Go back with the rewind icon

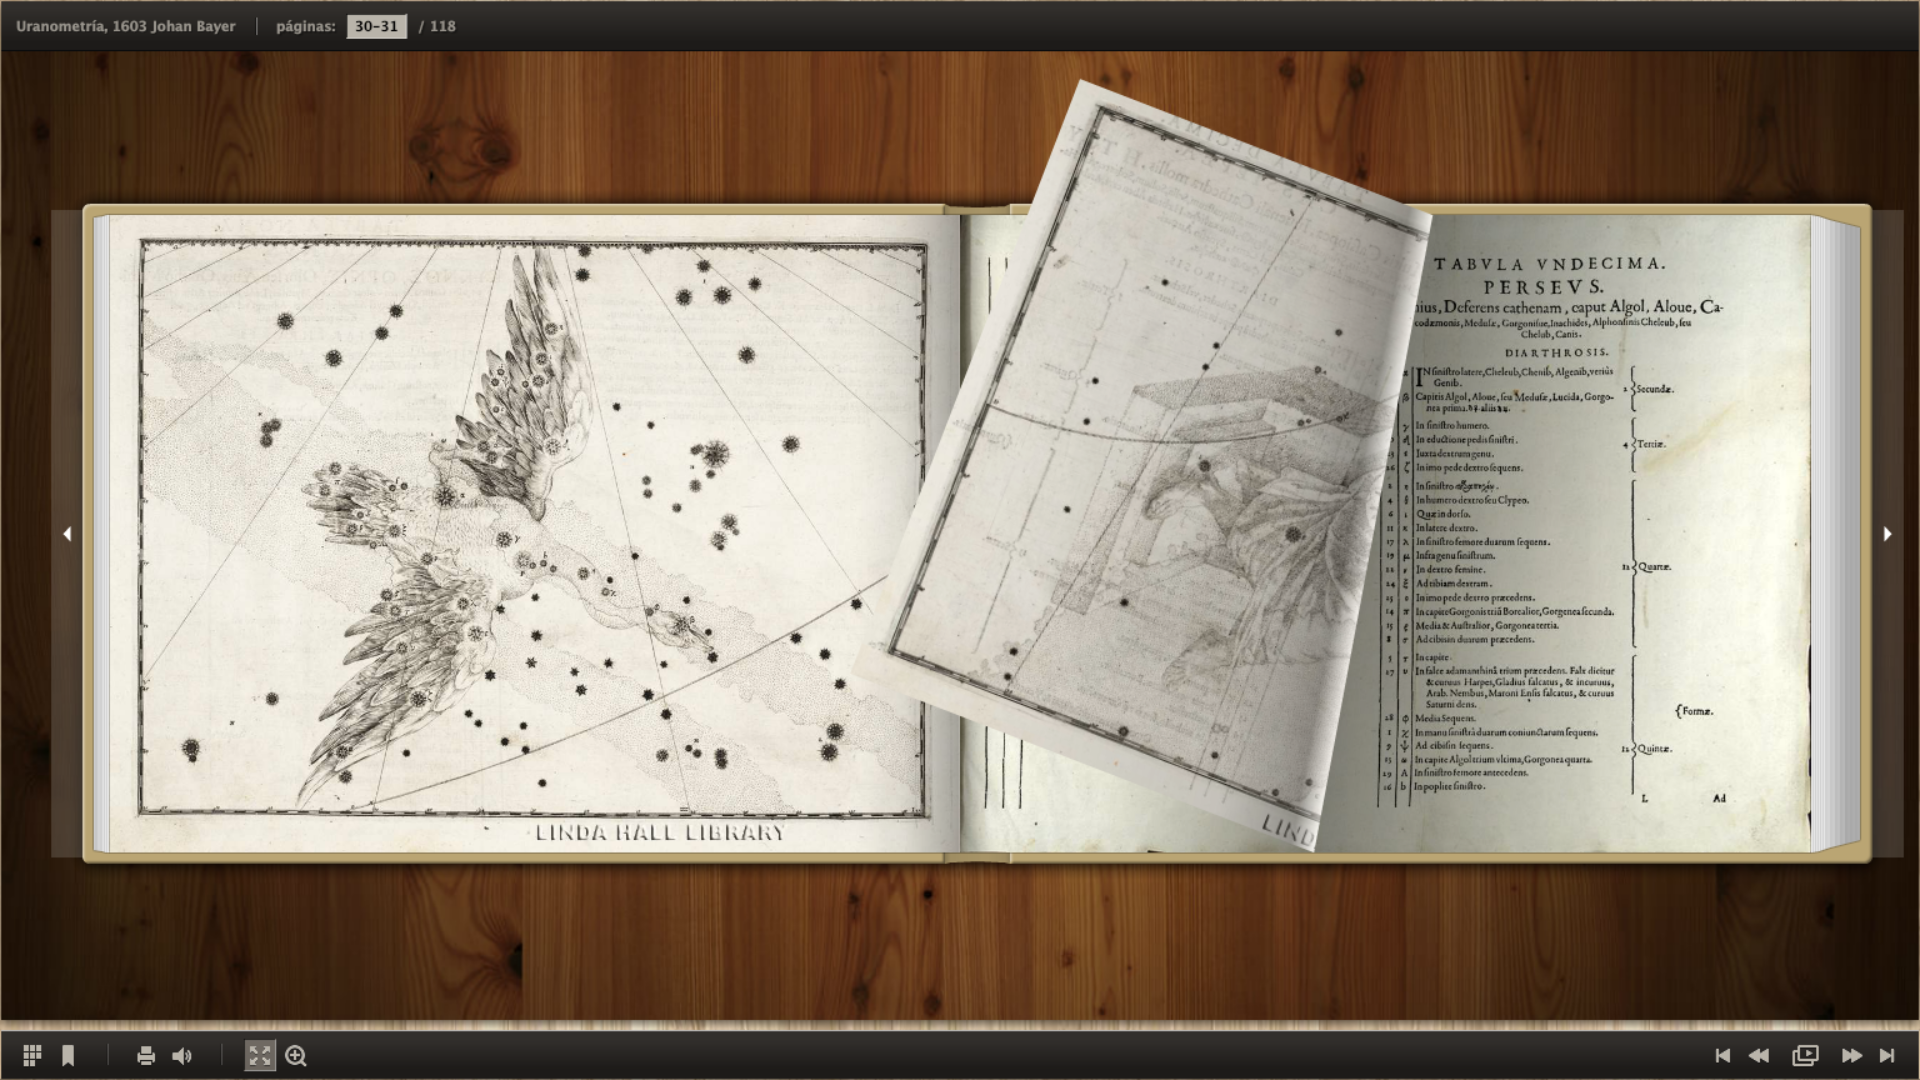pyautogui.click(x=1759, y=1056)
